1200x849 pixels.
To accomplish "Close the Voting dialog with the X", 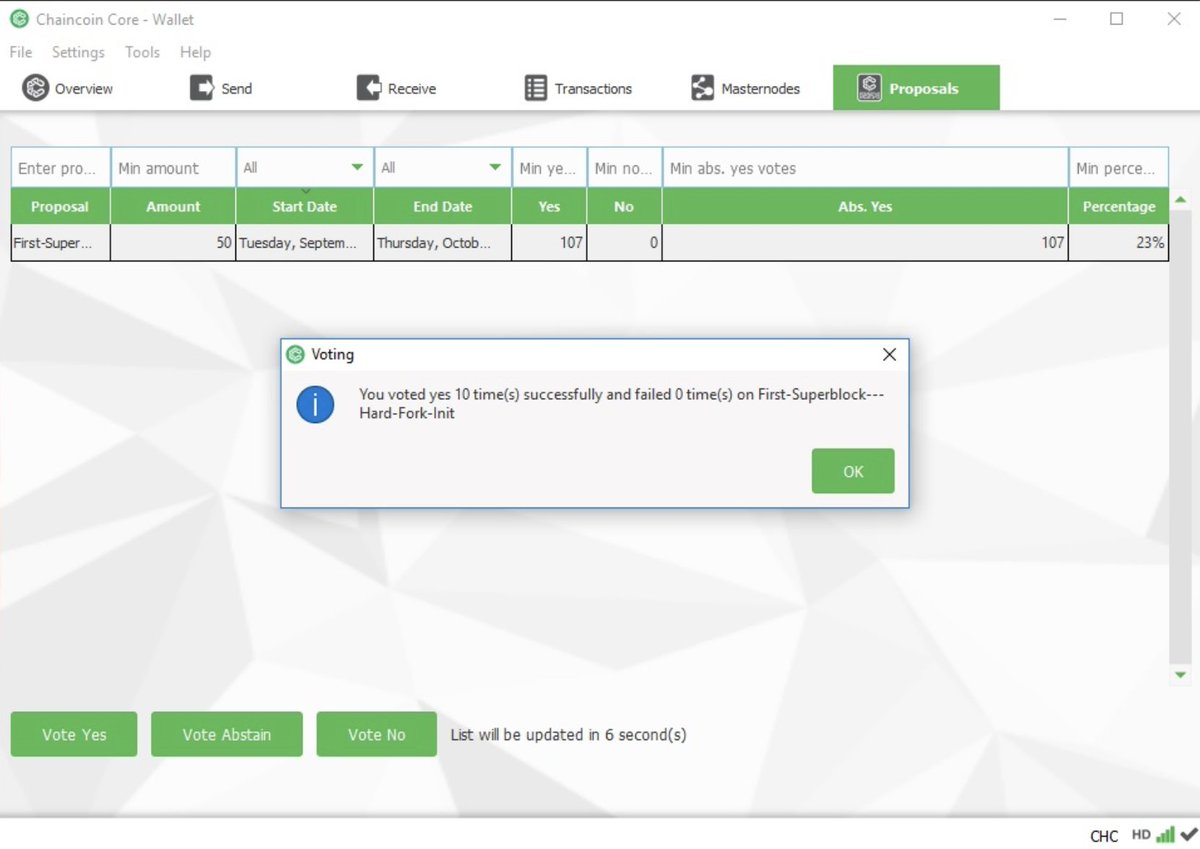I will [889, 354].
